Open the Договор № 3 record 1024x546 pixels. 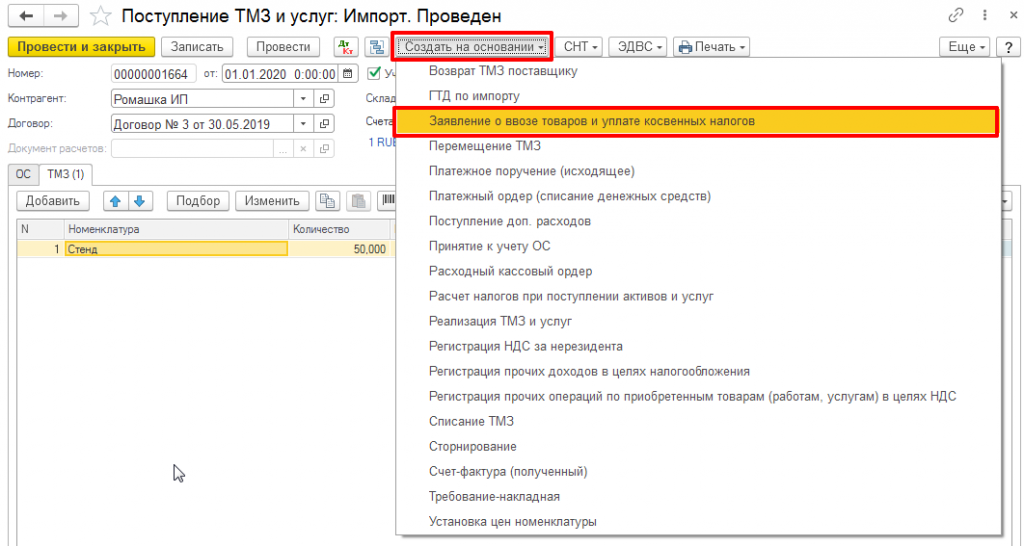[323, 123]
